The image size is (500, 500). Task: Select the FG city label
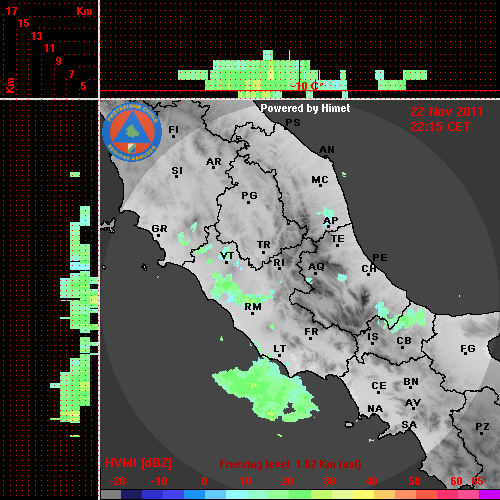coord(468,349)
